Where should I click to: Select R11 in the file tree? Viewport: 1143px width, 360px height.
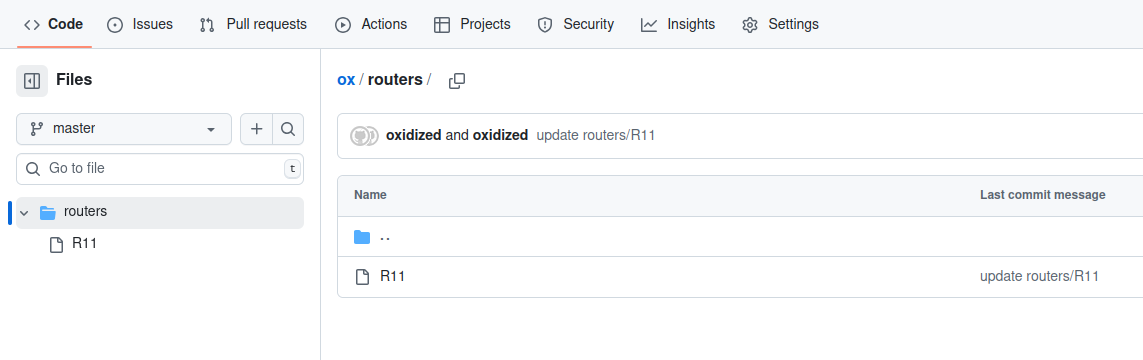[x=85, y=244]
